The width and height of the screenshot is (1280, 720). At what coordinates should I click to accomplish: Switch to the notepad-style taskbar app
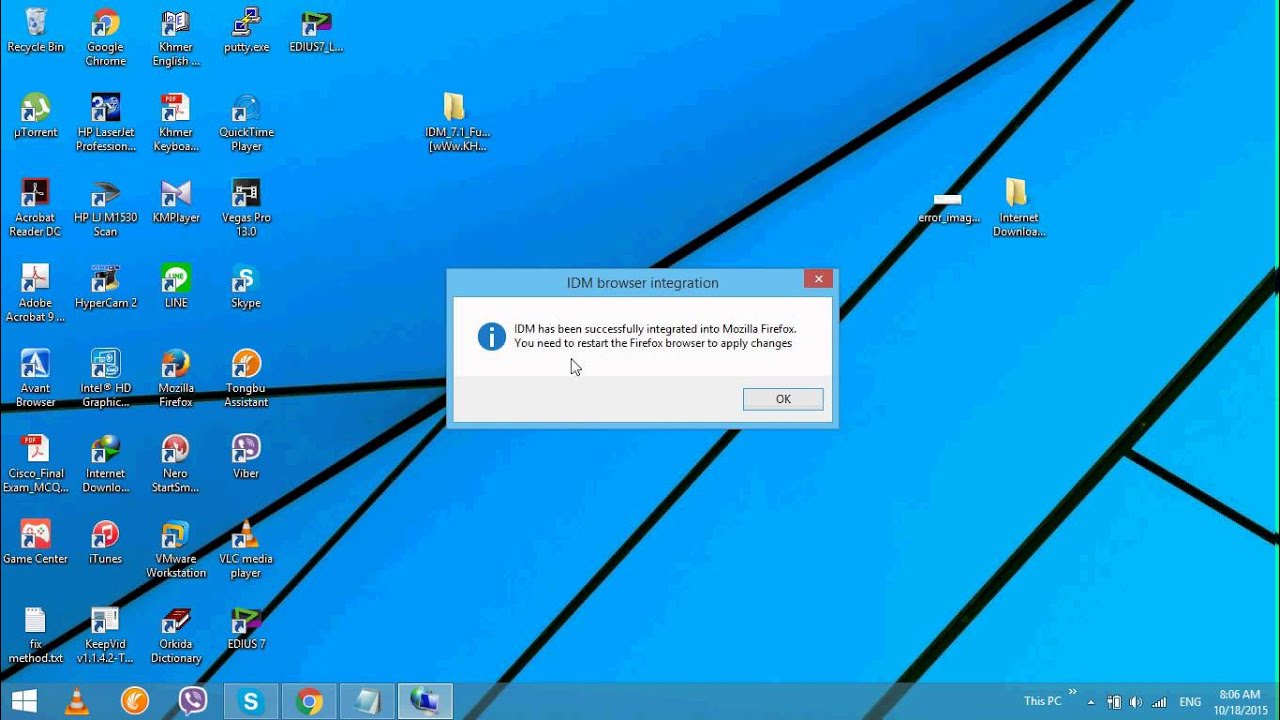[367, 701]
